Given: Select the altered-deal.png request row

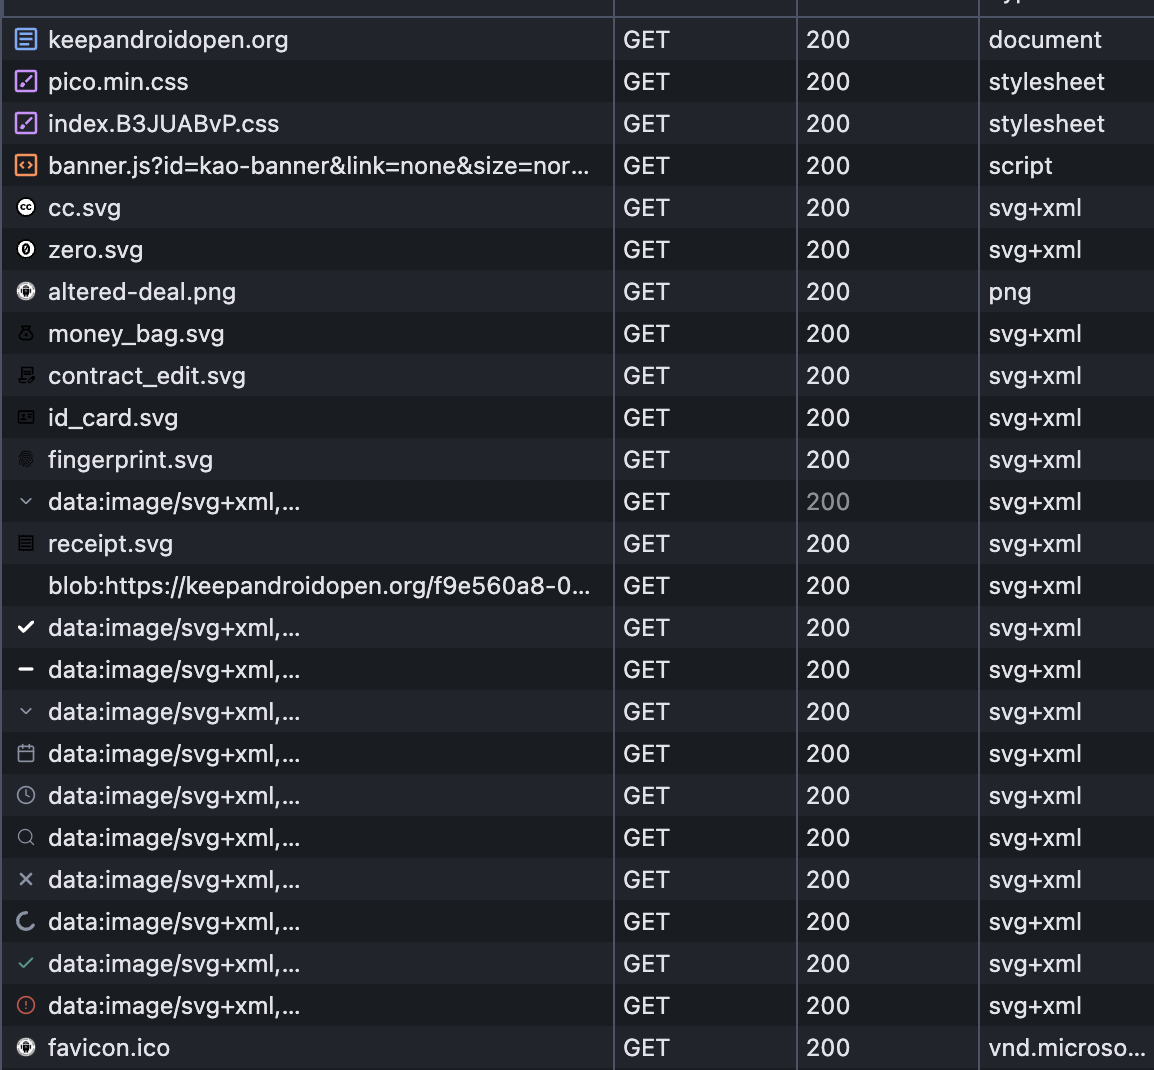Looking at the screenshot, I should coord(142,292).
